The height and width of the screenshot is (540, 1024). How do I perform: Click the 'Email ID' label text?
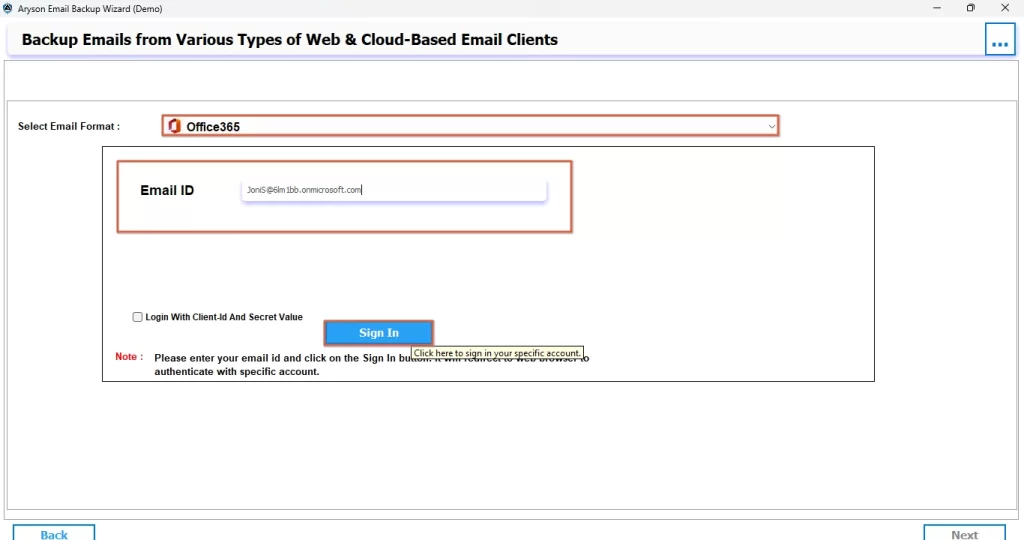[x=167, y=190]
